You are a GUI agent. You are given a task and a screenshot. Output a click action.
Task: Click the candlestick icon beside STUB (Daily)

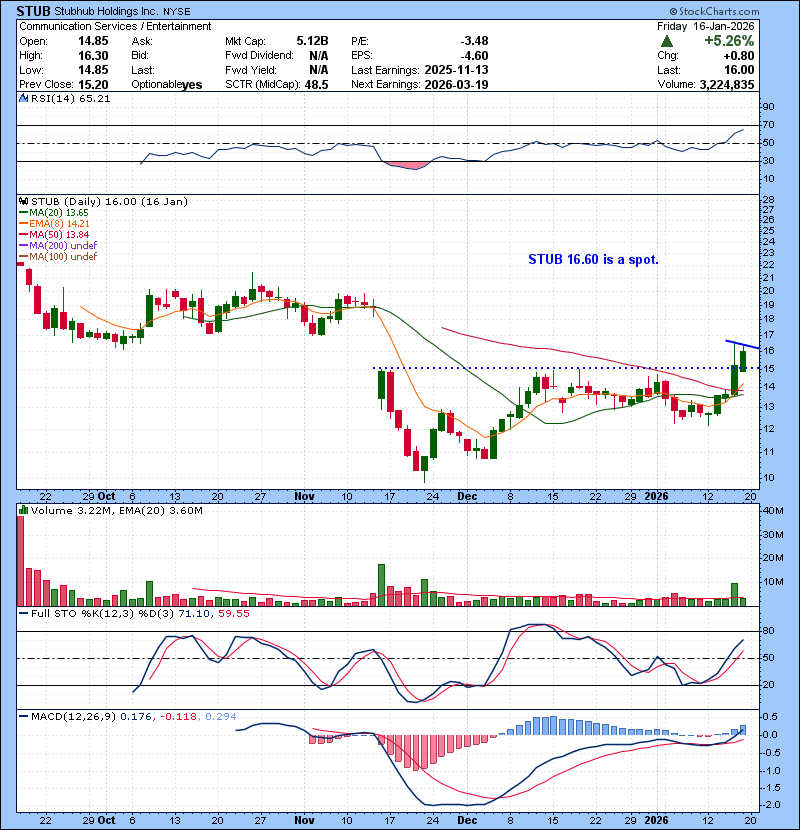pos(23,201)
